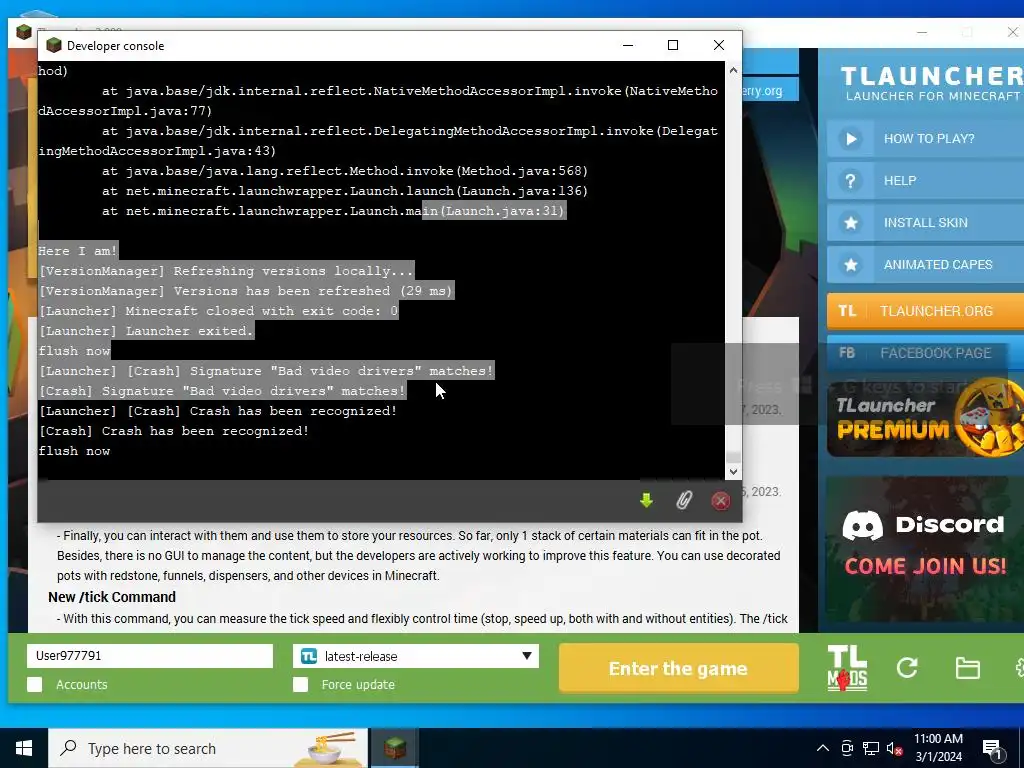Show hidden system tray icons
The height and width of the screenshot is (768, 1024).
[x=823, y=748]
